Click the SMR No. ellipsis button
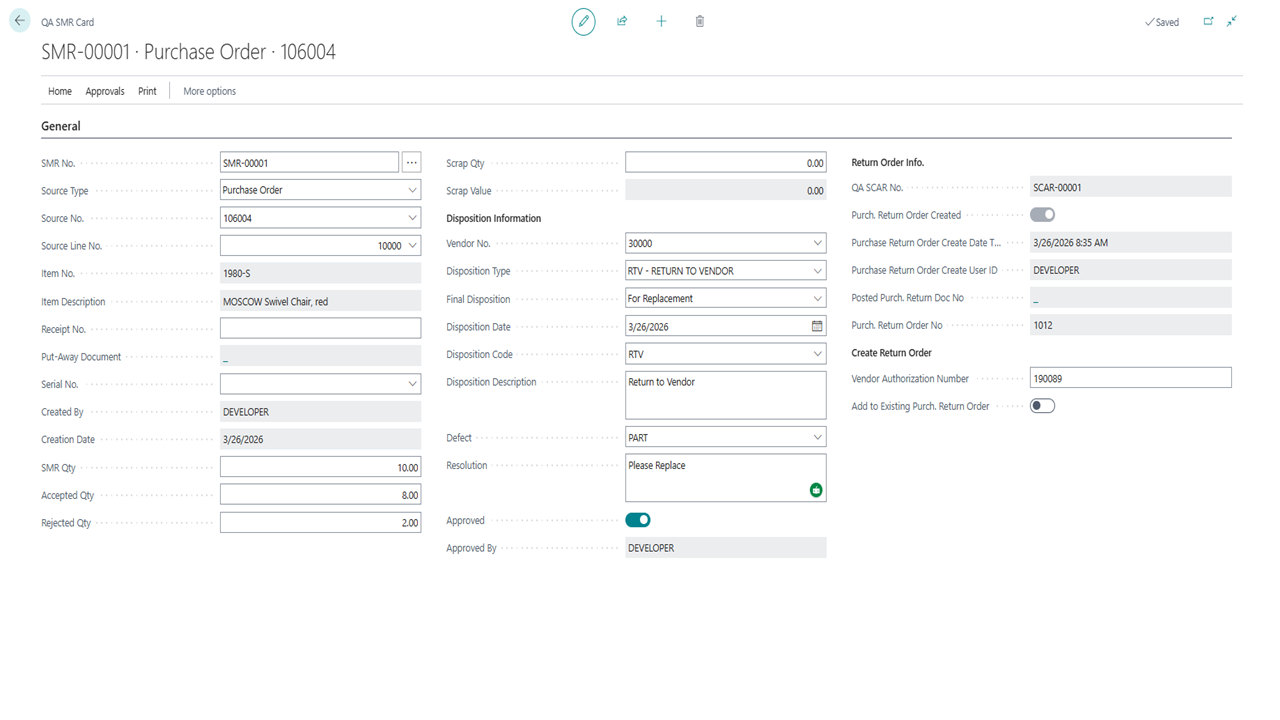Viewport: 1280px width, 720px height. coord(411,163)
